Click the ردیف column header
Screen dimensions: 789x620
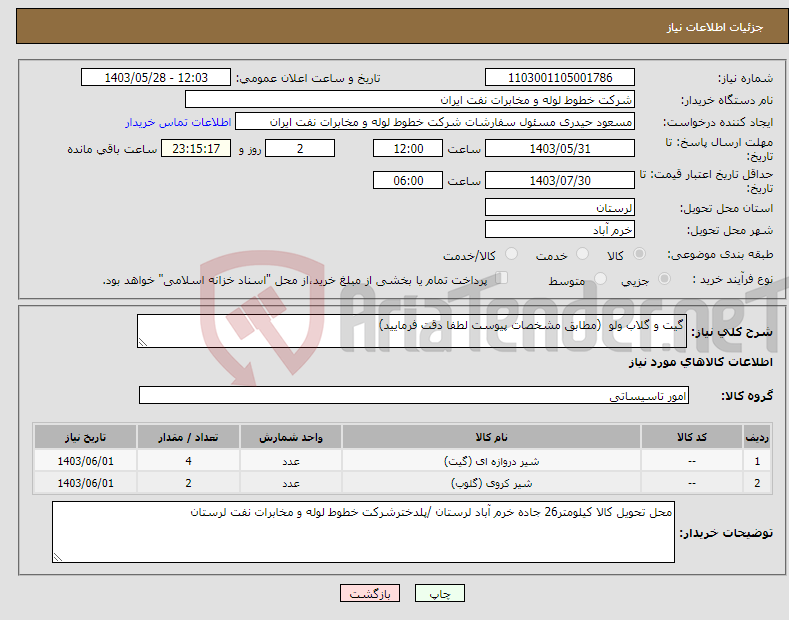(757, 437)
